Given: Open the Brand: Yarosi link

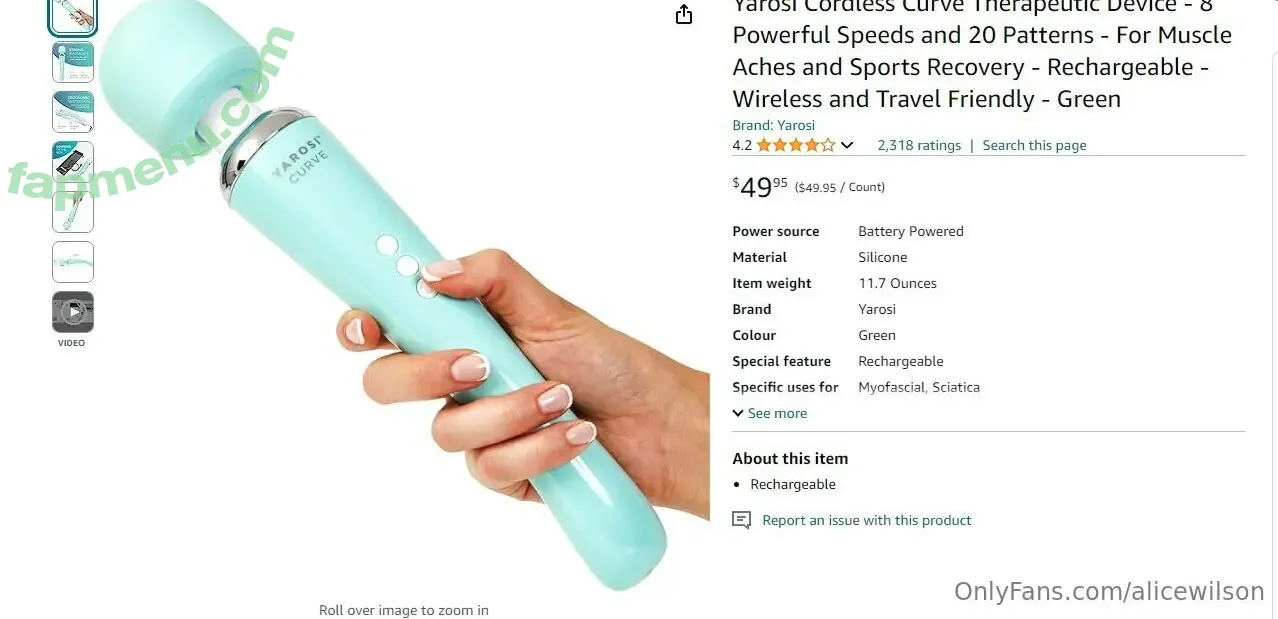Looking at the screenshot, I should tap(773, 125).
